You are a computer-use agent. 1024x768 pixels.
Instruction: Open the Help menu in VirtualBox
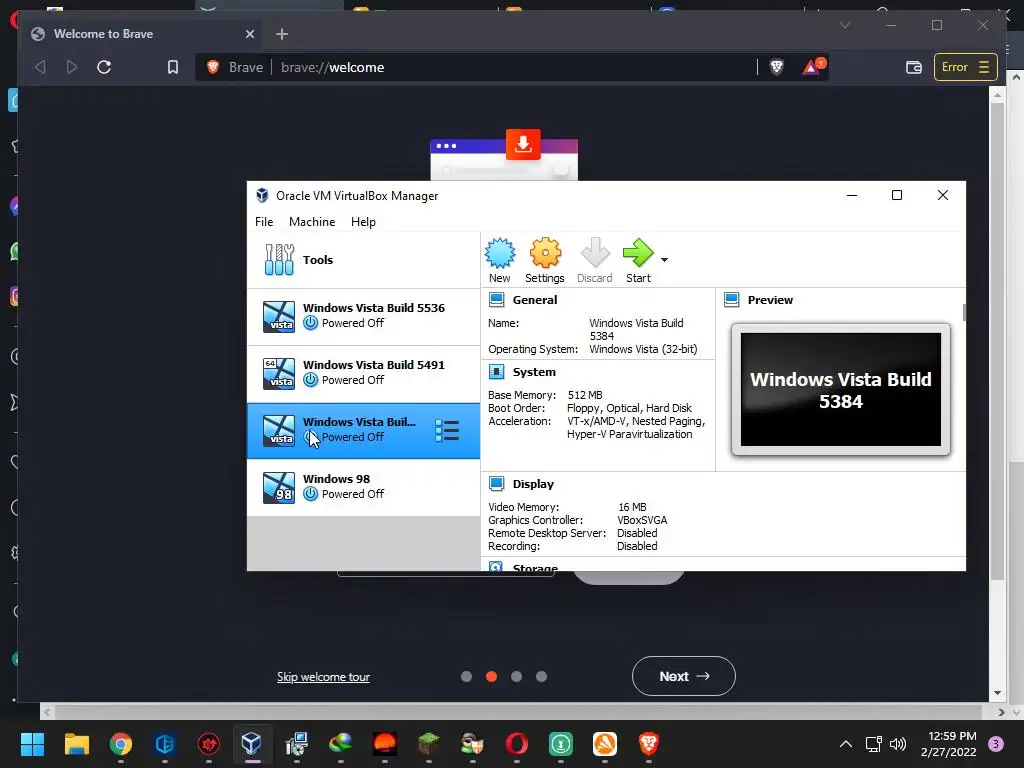(363, 222)
